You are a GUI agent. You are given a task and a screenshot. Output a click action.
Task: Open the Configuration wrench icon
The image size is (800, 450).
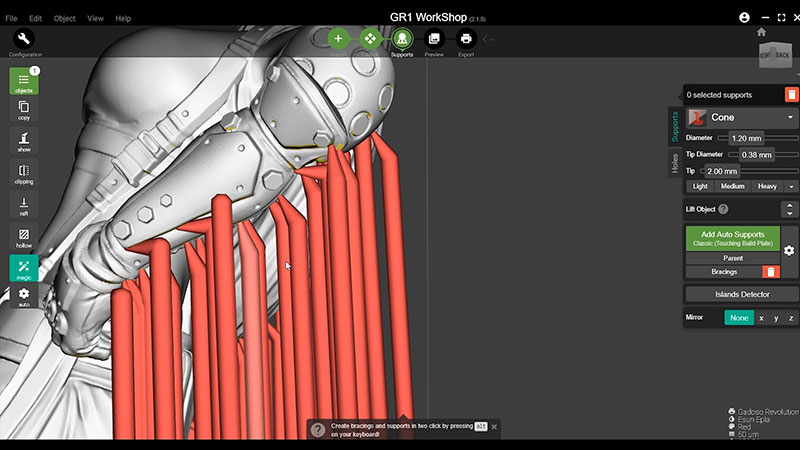pos(24,39)
